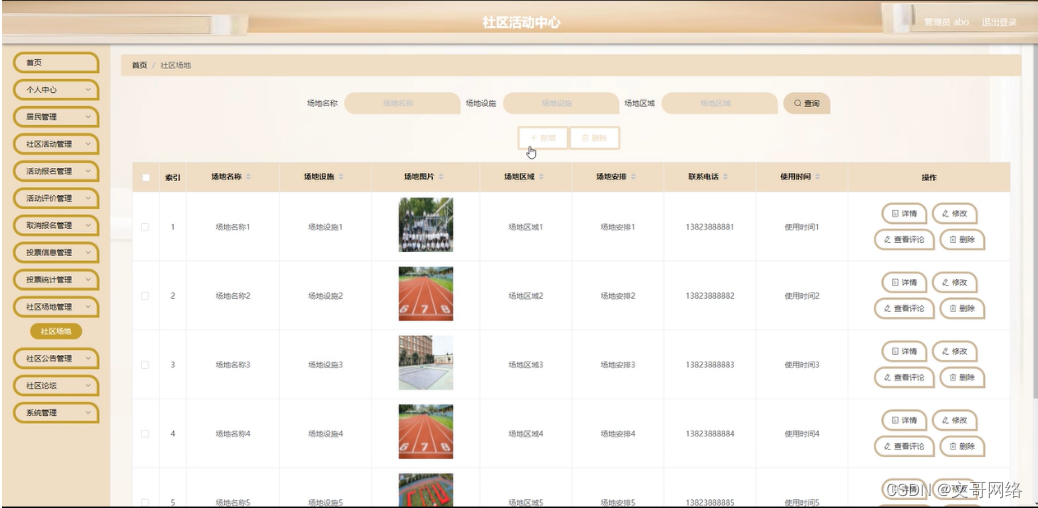This screenshot has width=1038, height=508.
Task: Sort by 场地安排 column sort arrows
Action: pos(633,177)
